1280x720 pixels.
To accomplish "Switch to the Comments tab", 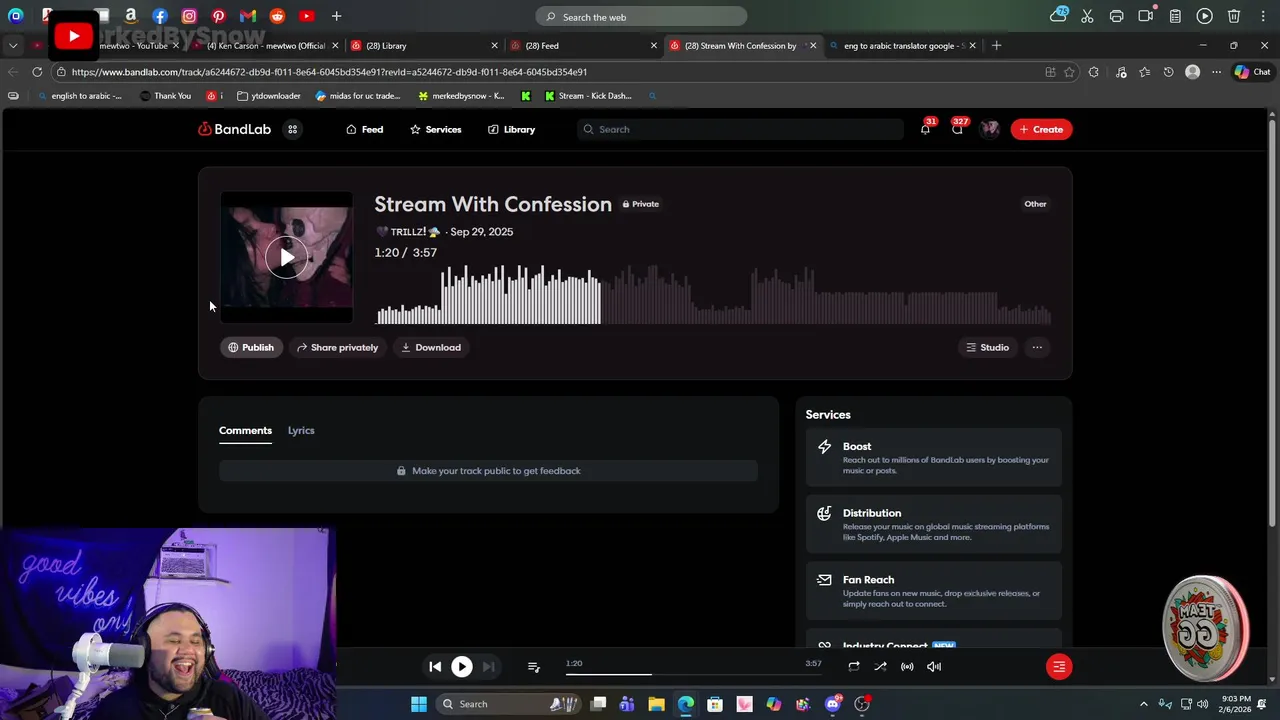I will [x=245, y=430].
